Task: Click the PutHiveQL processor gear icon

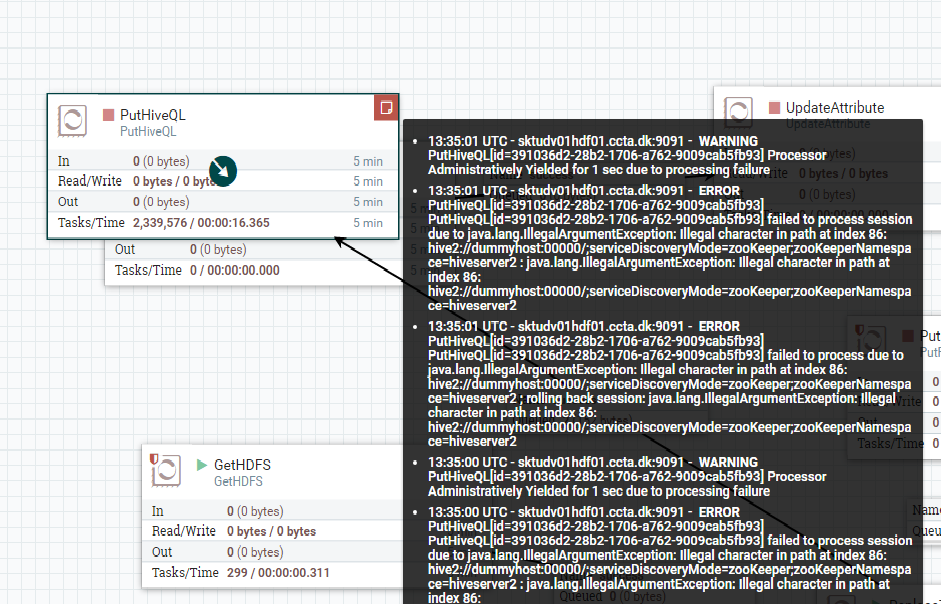Action: click(72, 120)
